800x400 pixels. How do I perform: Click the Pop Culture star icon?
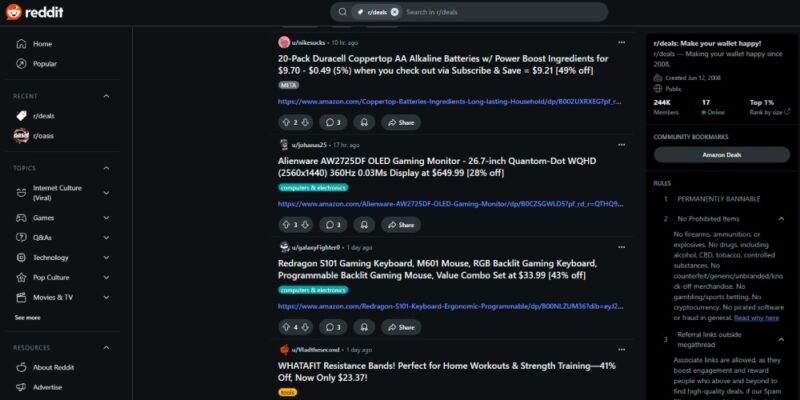click(21, 278)
